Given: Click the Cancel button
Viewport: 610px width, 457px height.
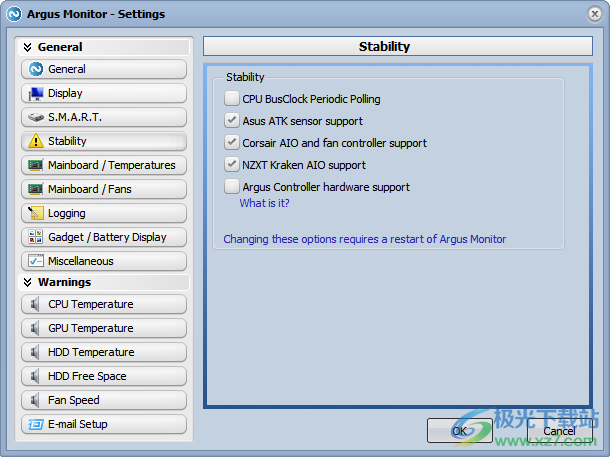Looking at the screenshot, I should (559, 431).
